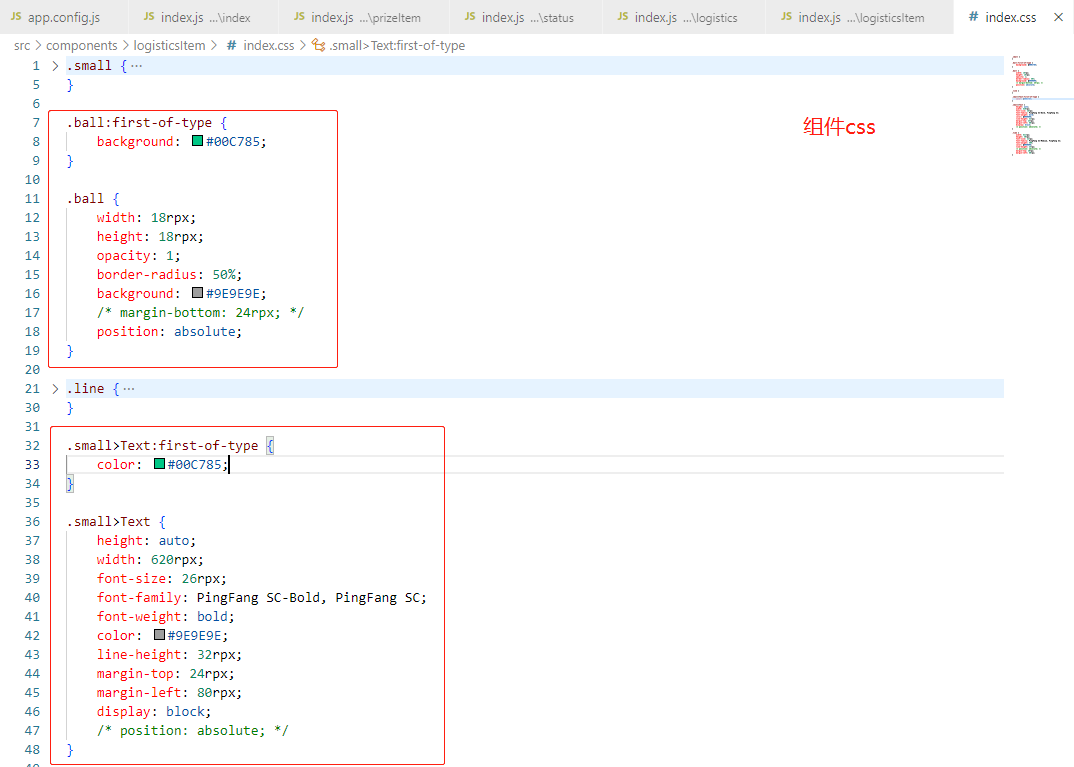This screenshot has width=1074, height=767.
Task: Click line number 48 in the gutter
Action: (32, 749)
